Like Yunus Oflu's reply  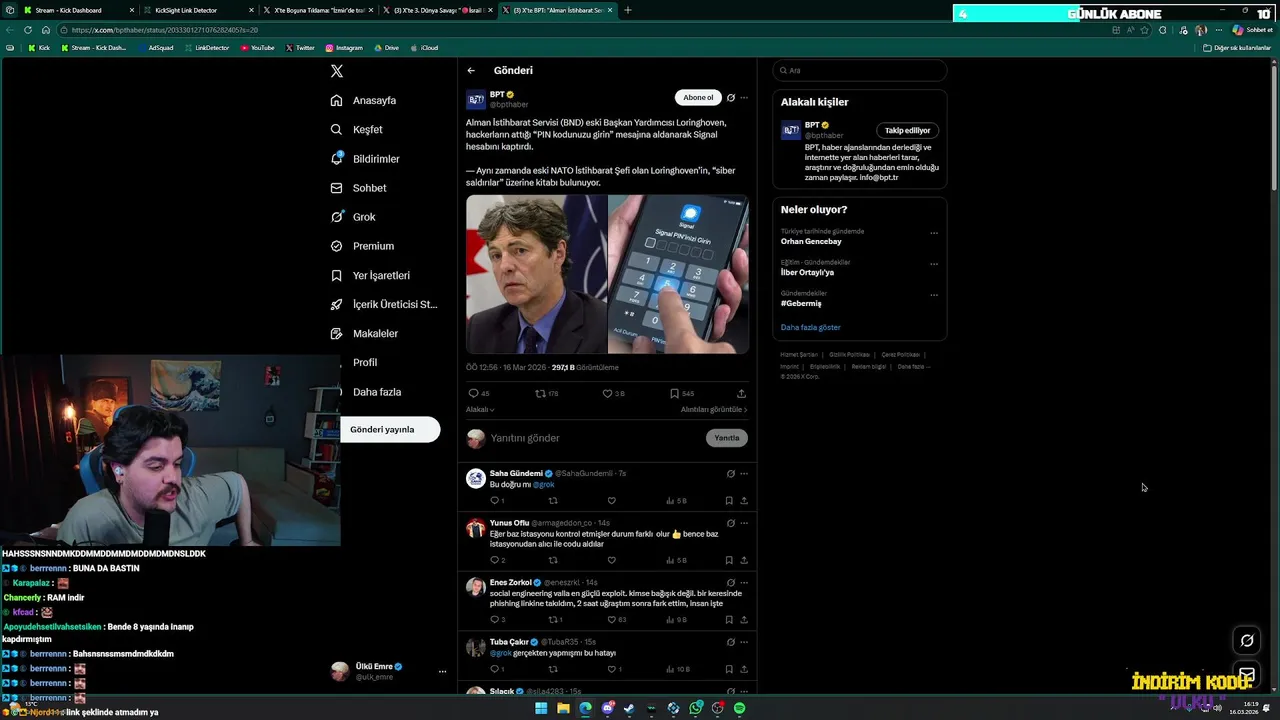point(612,561)
